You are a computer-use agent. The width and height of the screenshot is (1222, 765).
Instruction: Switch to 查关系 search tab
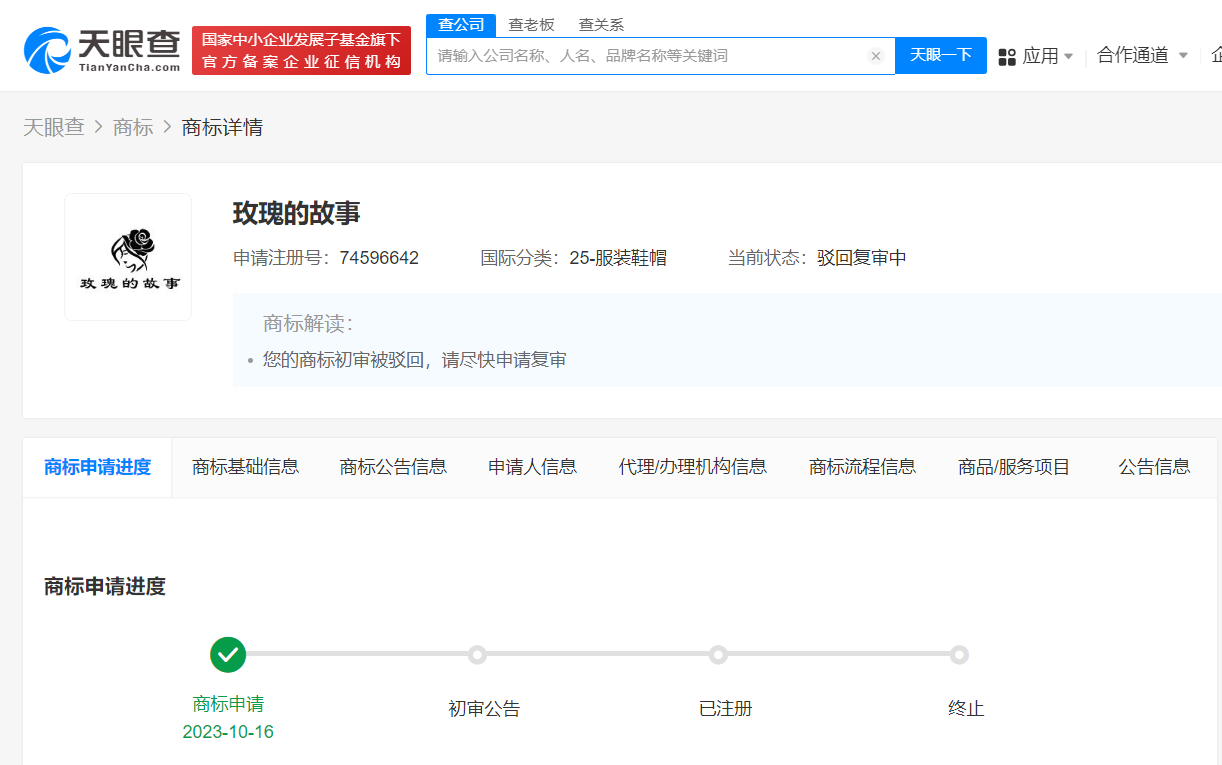coord(601,25)
